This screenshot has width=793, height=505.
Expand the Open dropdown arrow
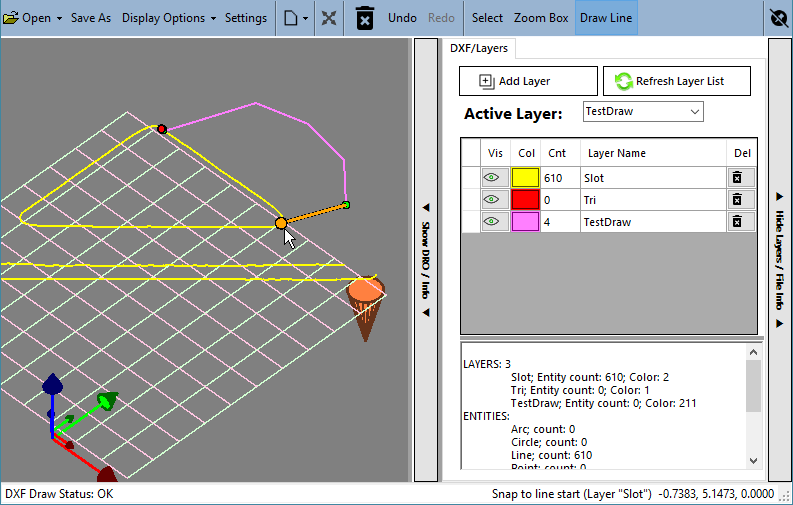click(x=59, y=18)
